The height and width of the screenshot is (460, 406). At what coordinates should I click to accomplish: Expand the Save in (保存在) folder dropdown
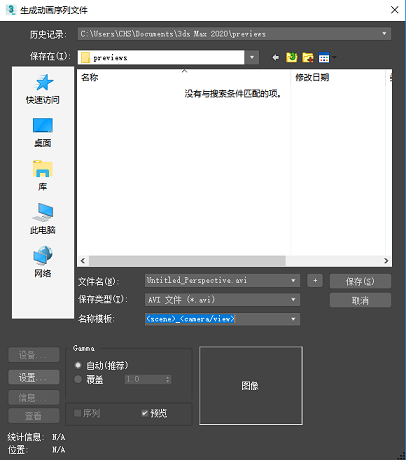252,57
